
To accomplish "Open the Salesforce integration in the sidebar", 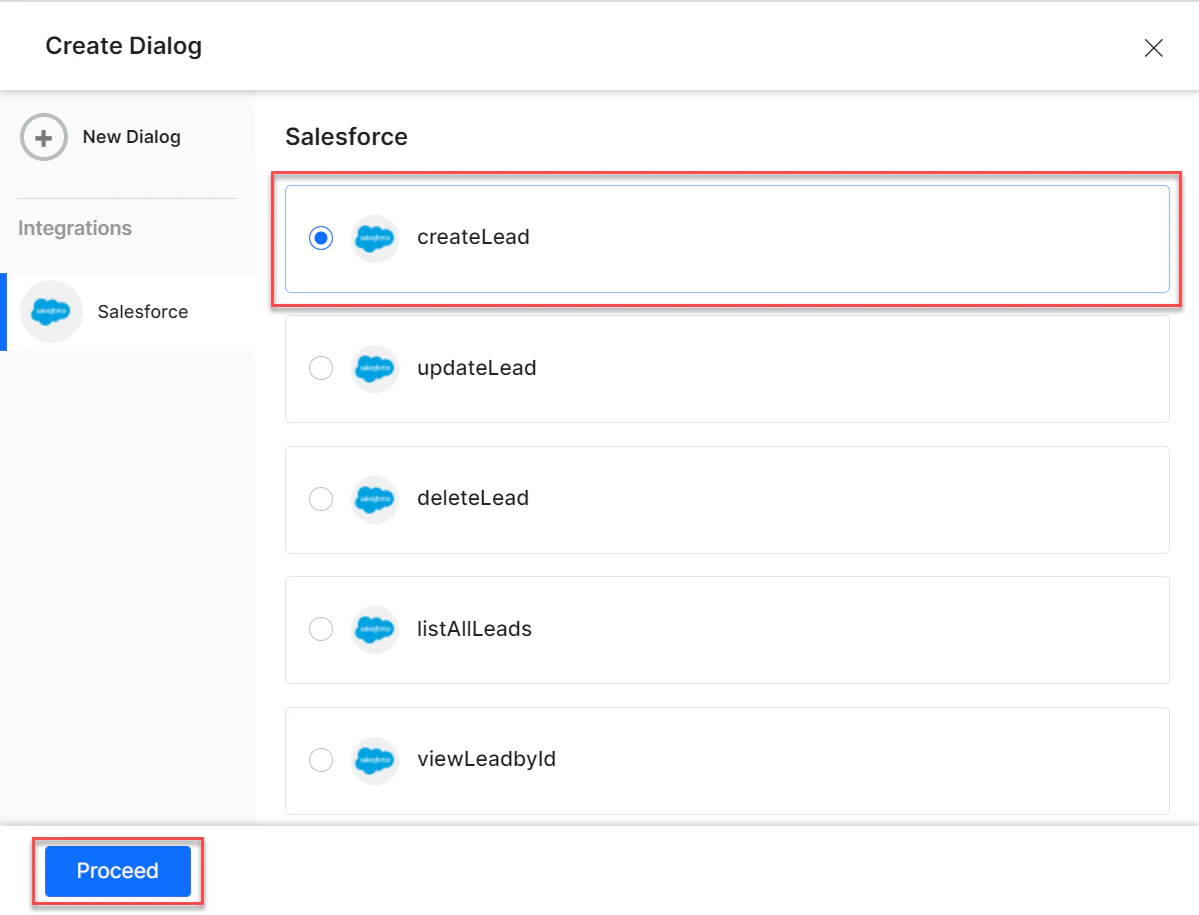I will [142, 311].
